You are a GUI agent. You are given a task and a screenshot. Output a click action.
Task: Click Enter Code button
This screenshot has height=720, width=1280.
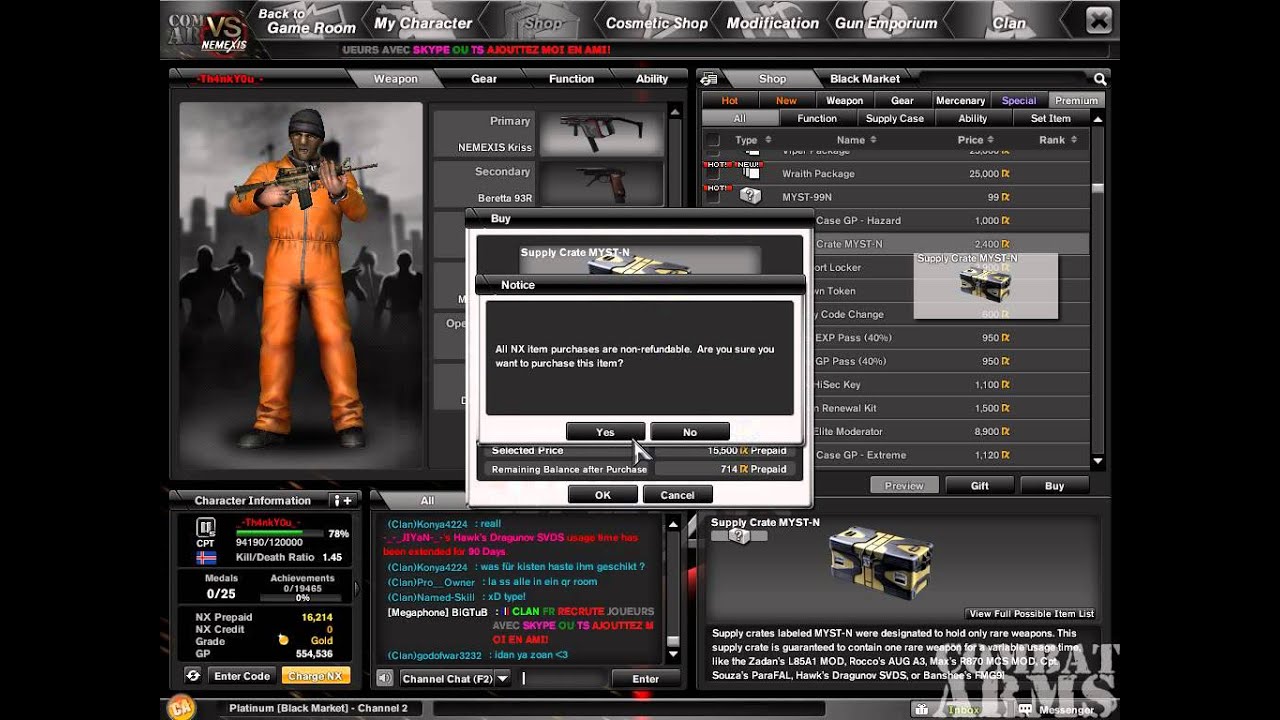pos(242,676)
